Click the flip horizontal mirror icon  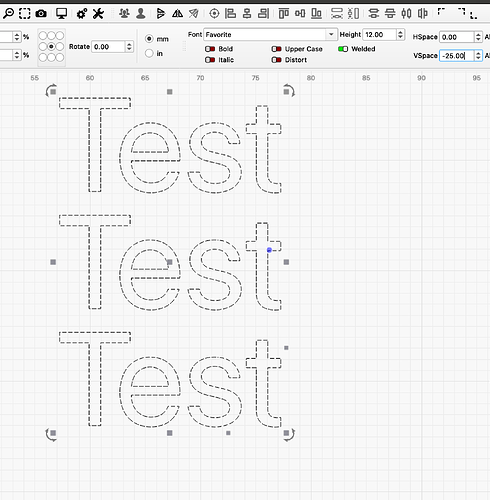177,14
